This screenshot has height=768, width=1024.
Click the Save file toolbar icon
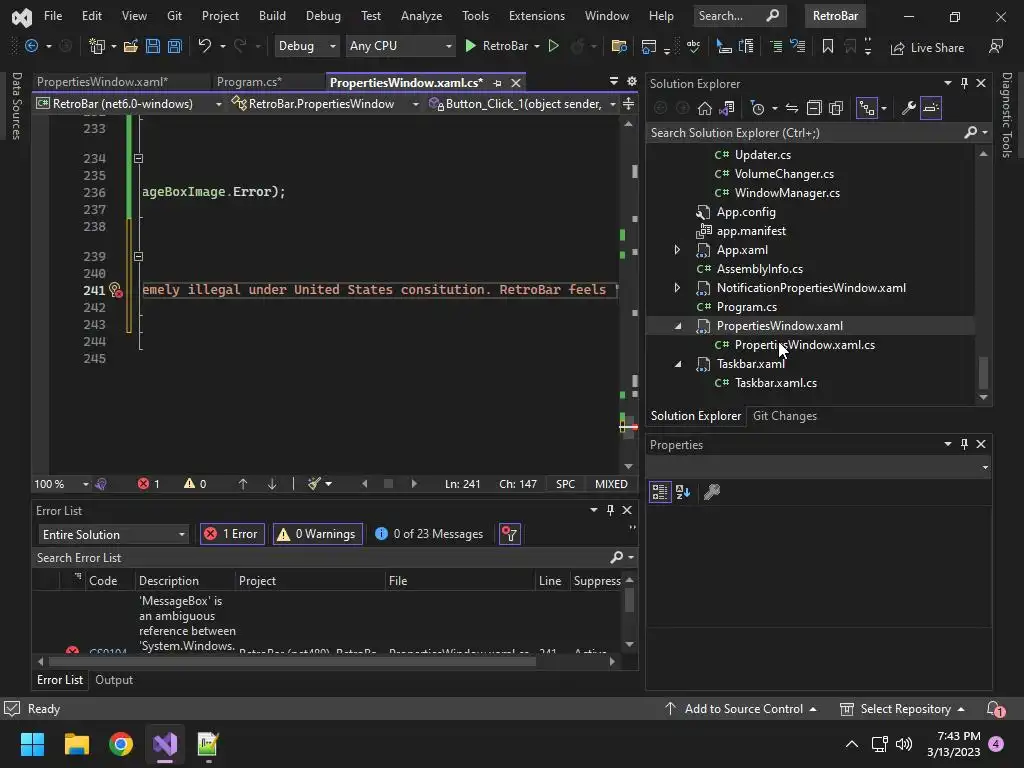pos(153,46)
